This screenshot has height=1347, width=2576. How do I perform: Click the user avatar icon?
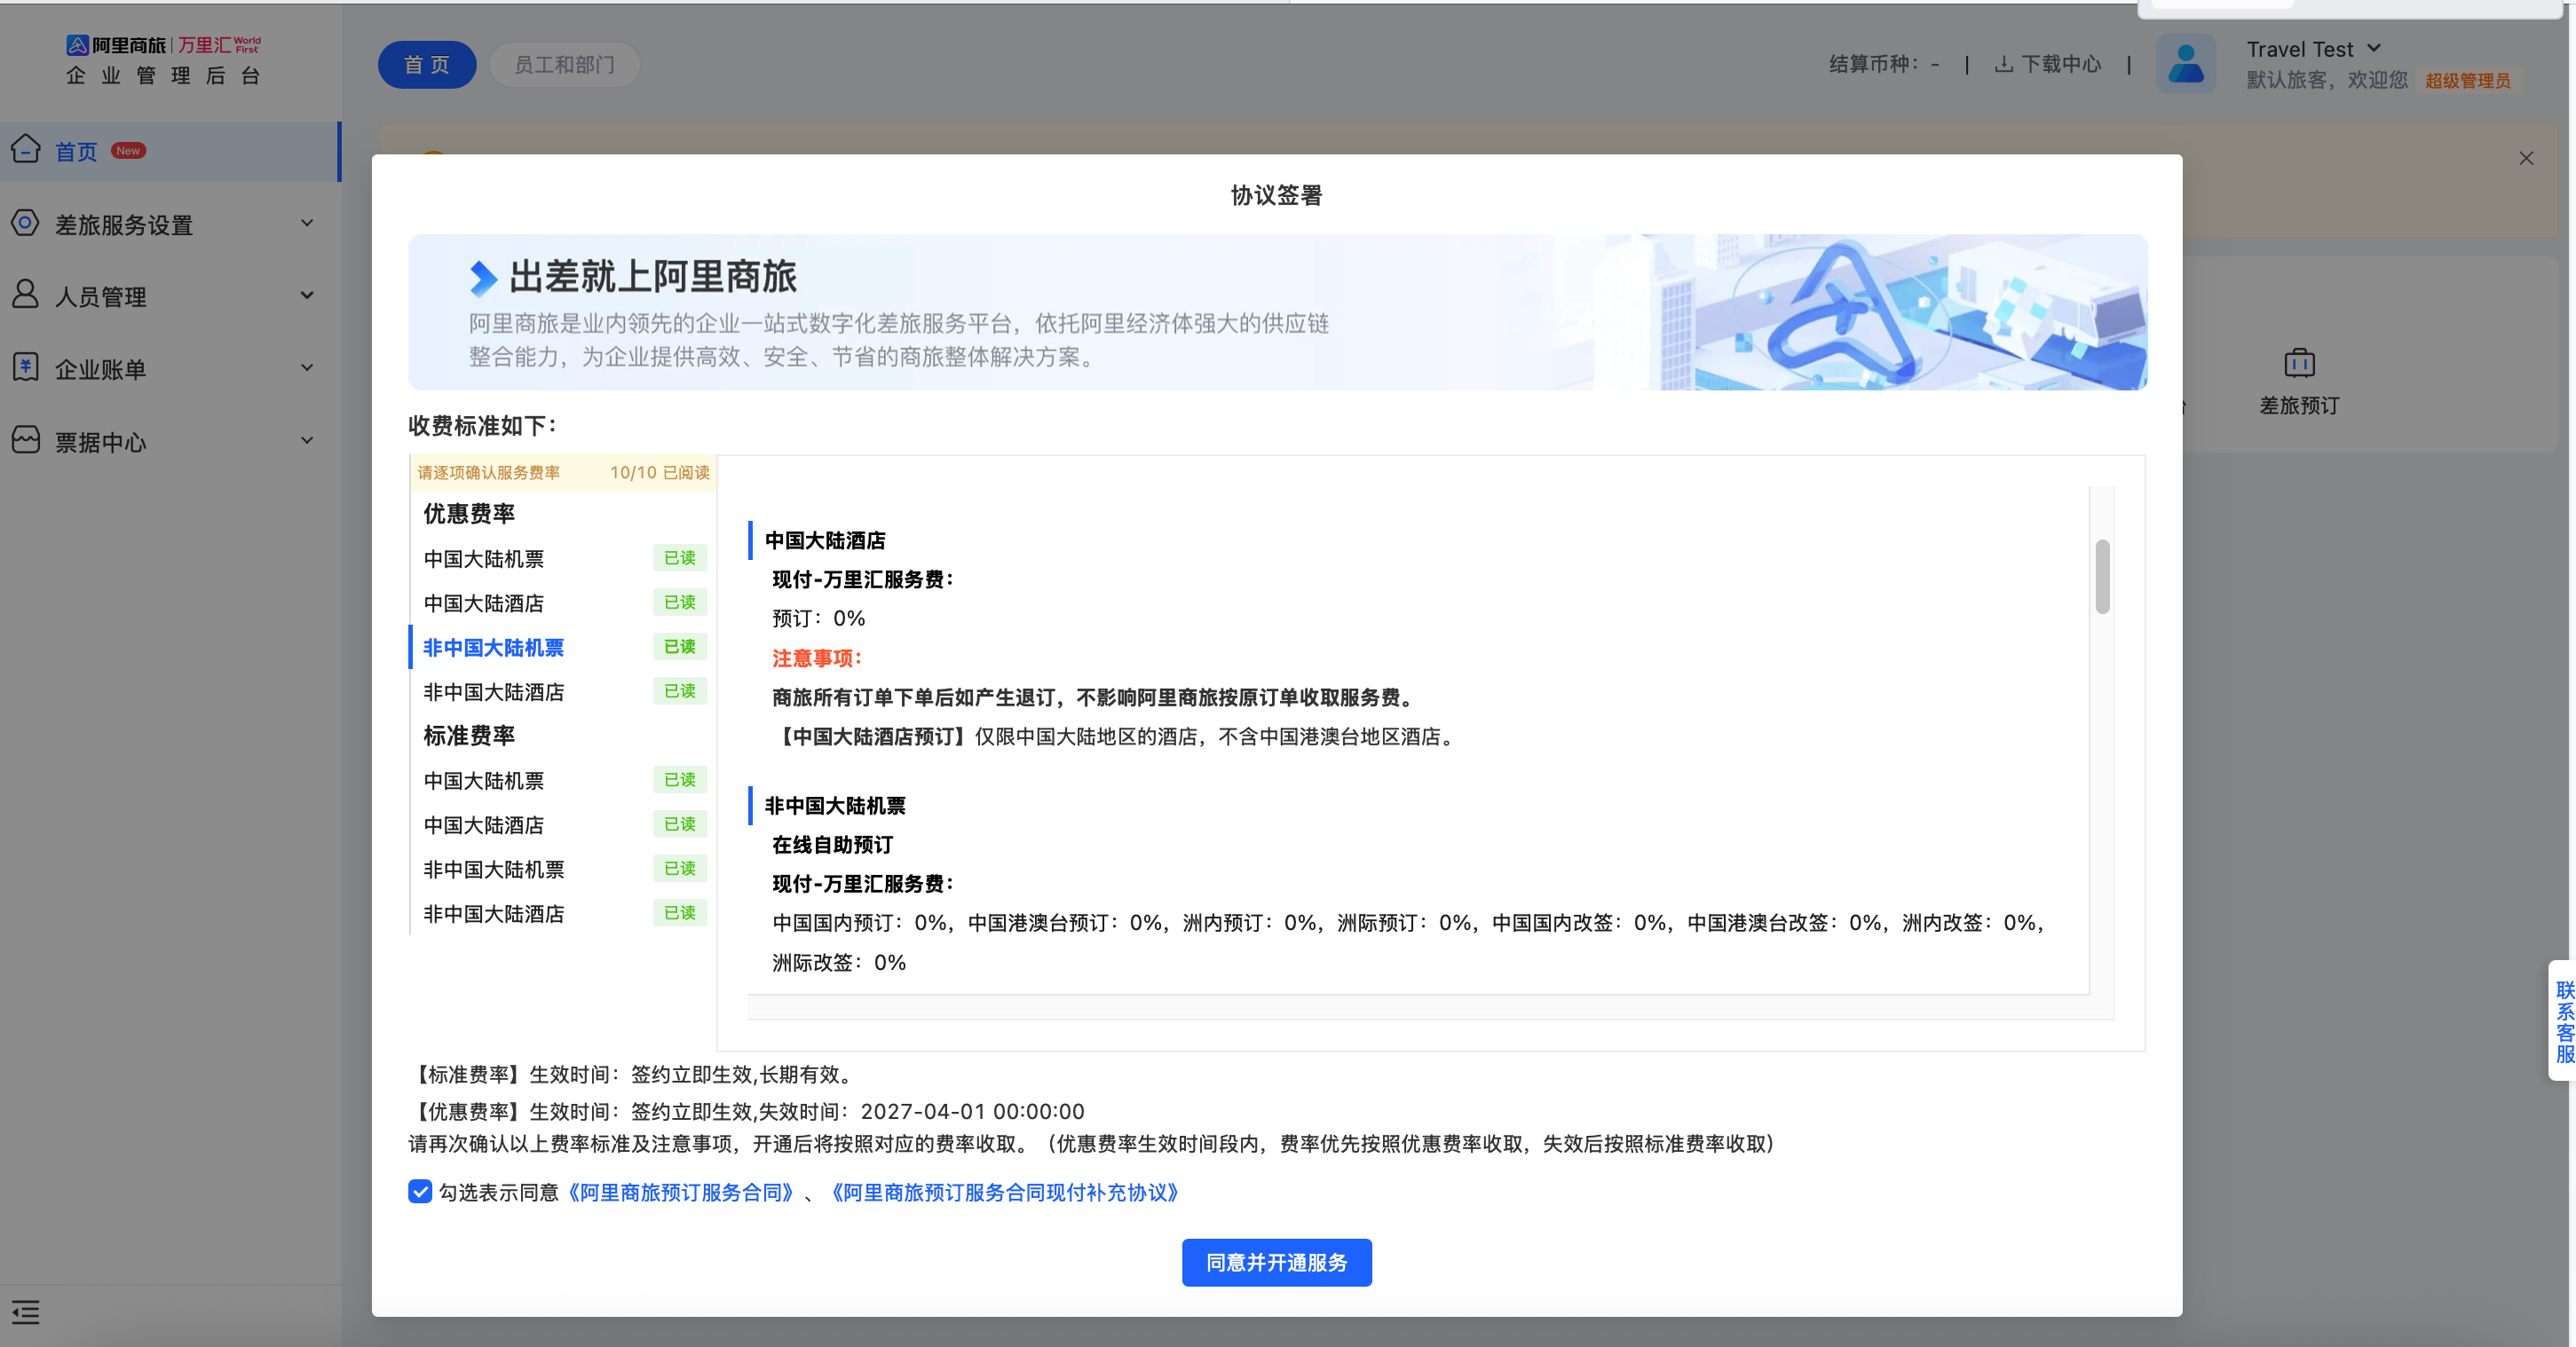pos(2186,64)
